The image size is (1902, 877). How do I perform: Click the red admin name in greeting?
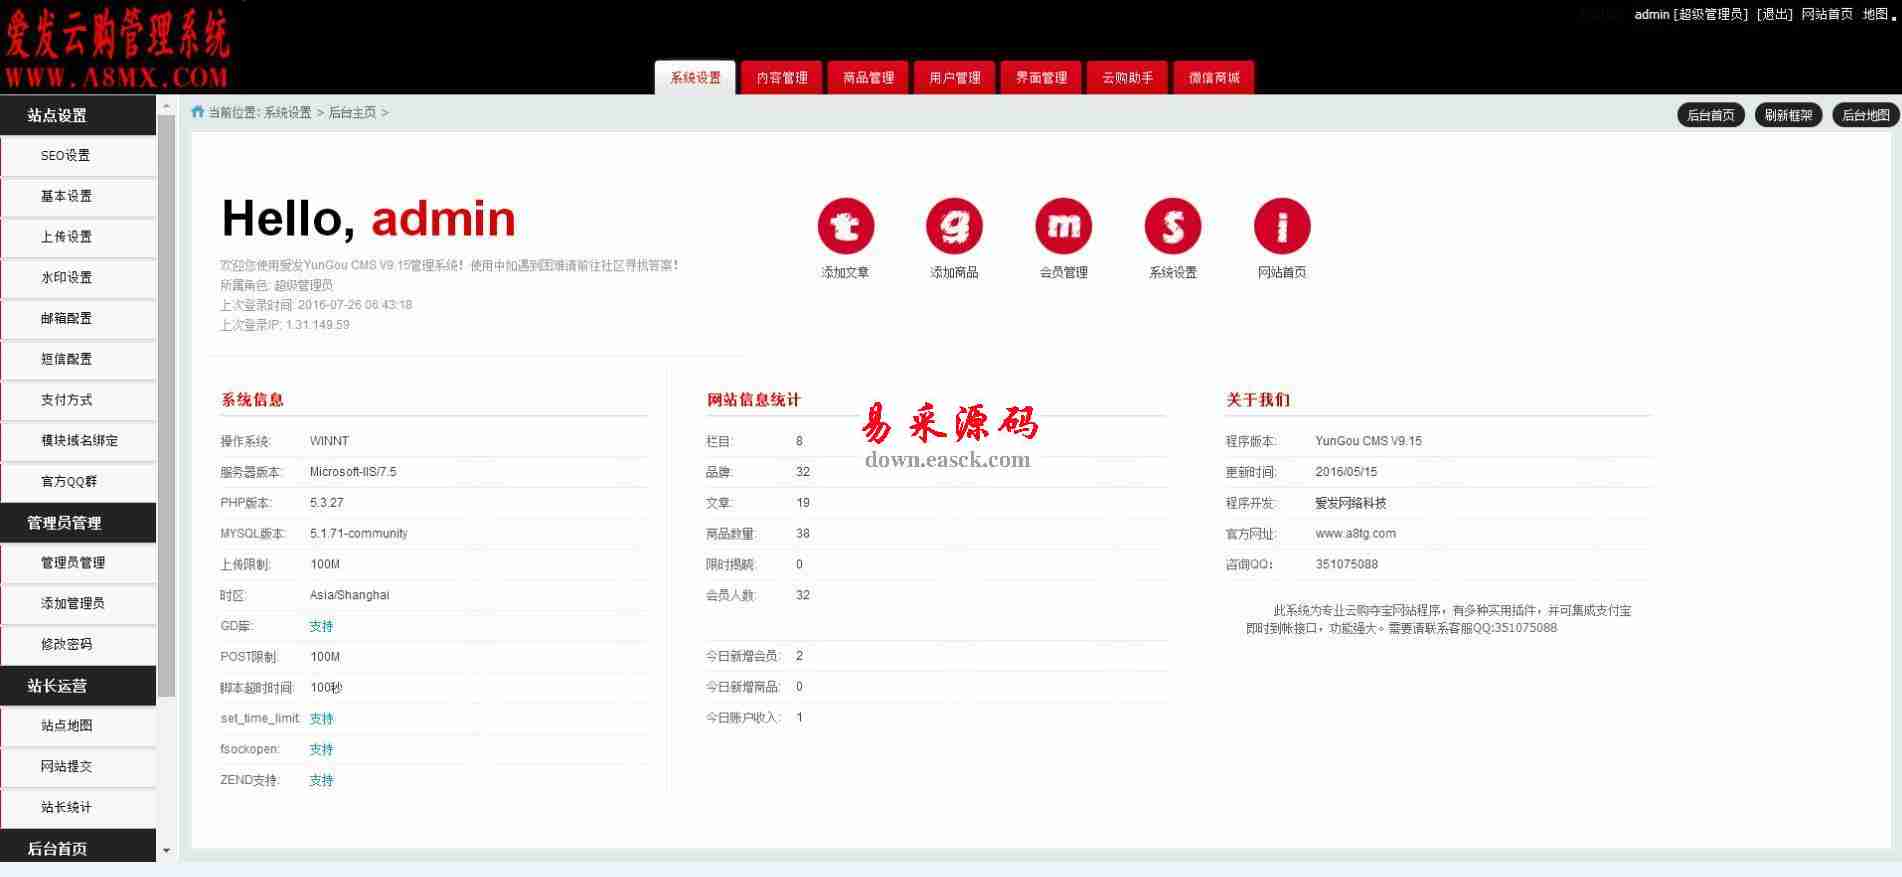pos(443,219)
